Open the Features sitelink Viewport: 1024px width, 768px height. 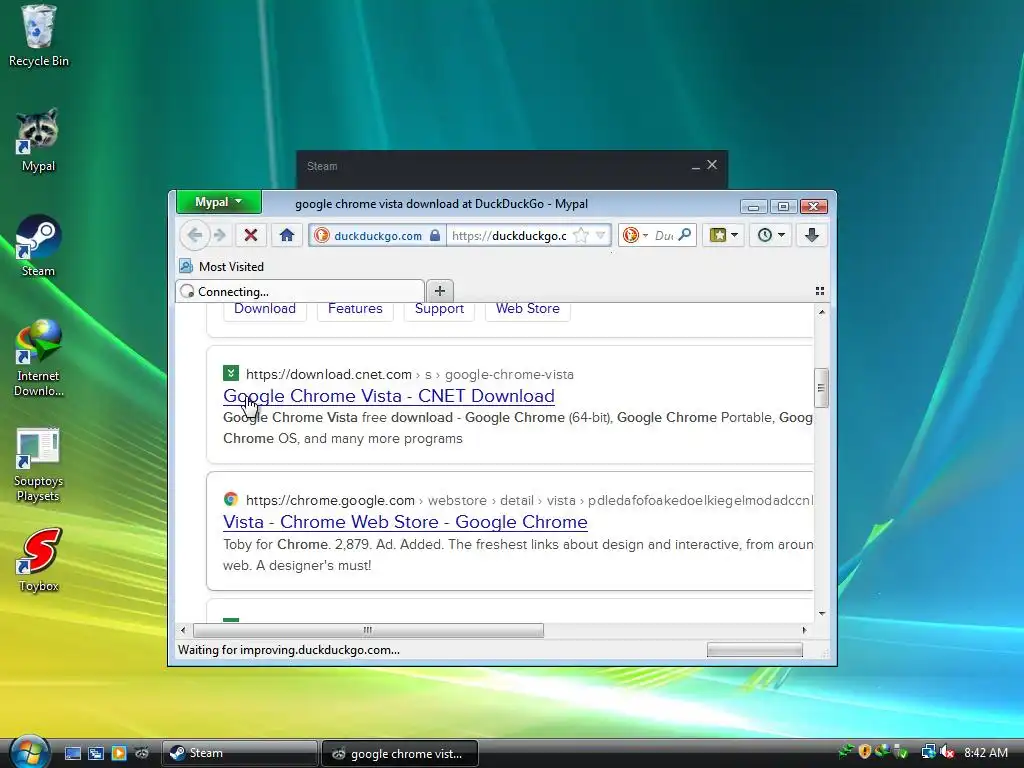[x=355, y=309]
